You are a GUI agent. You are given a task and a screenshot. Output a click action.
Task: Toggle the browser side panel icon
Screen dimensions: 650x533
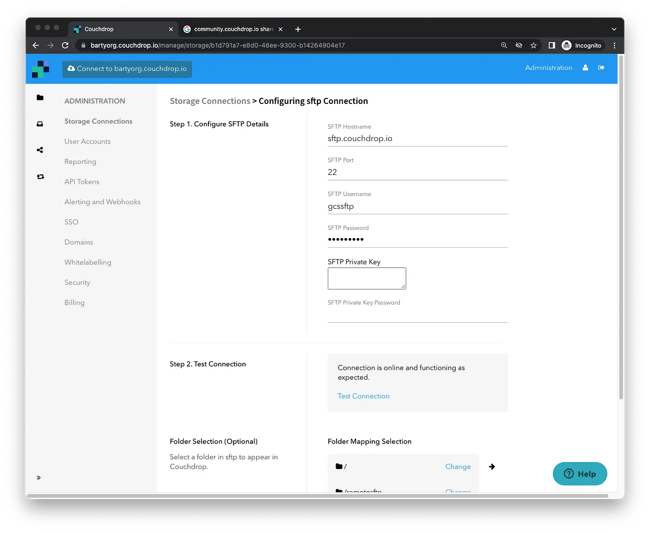(x=551, y=45)
